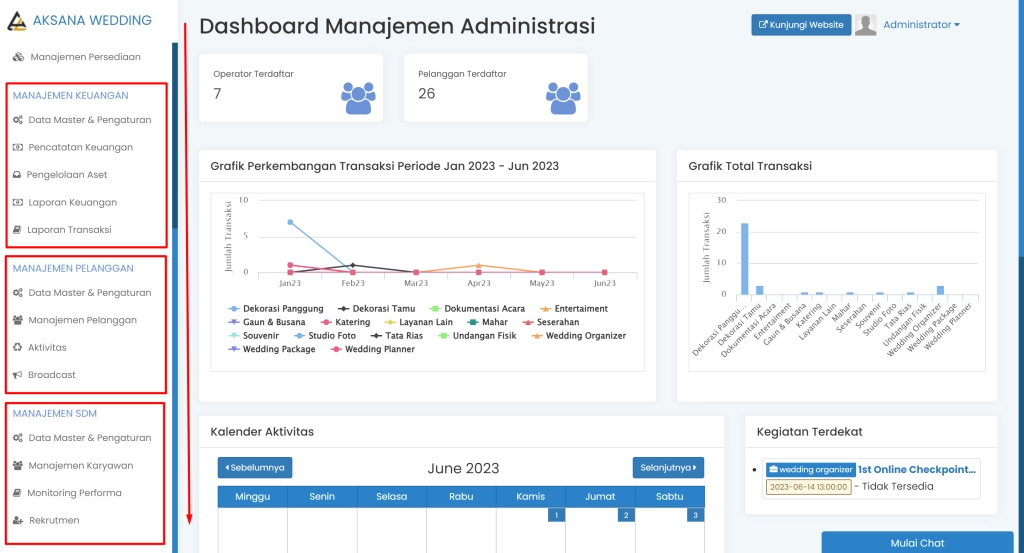Open the Mulai Chat panel
1024x553 pixels.
click(x=917, y=543)
